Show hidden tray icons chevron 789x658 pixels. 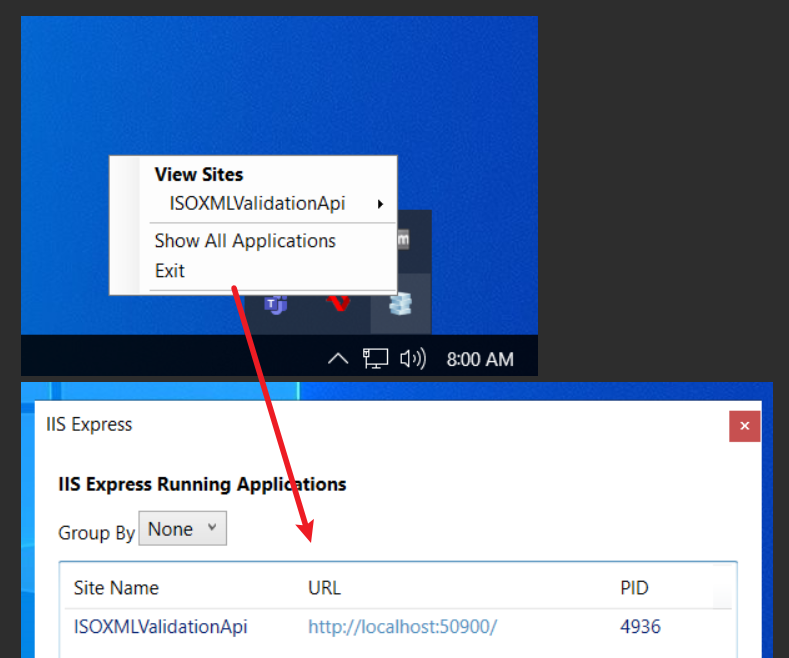pos(338,359)
